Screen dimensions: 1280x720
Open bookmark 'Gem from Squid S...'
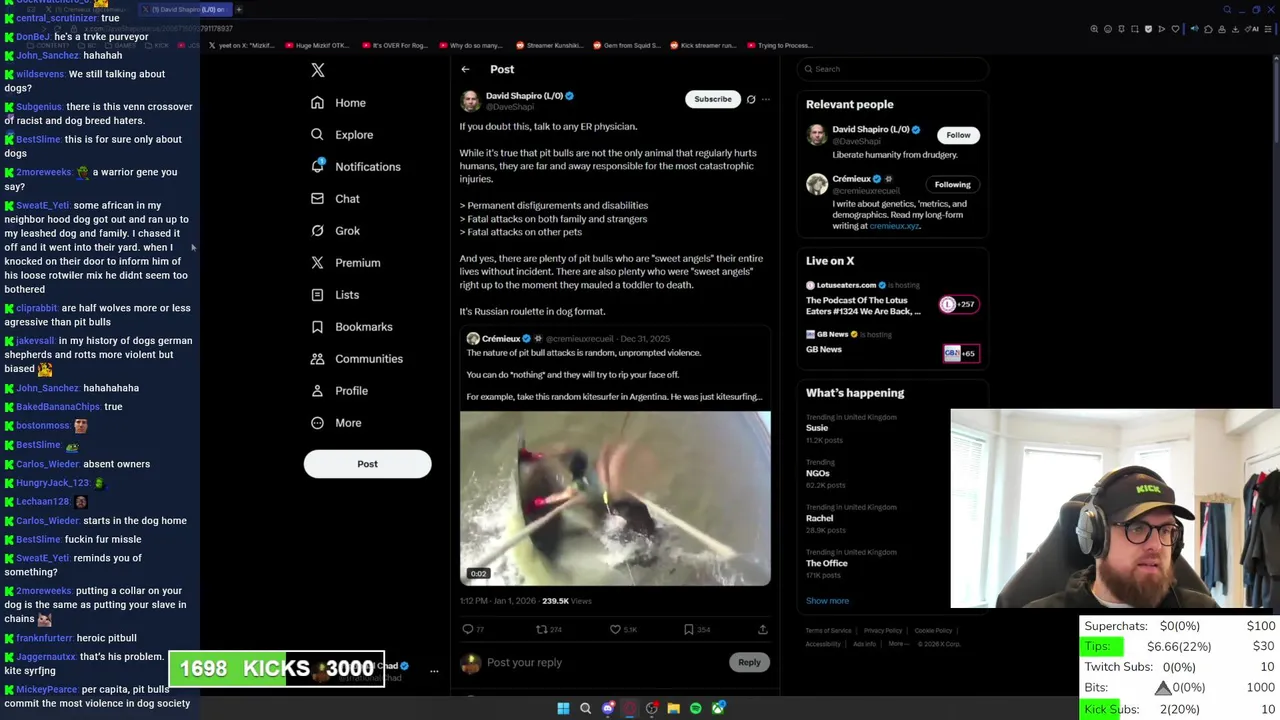(625, 45)
